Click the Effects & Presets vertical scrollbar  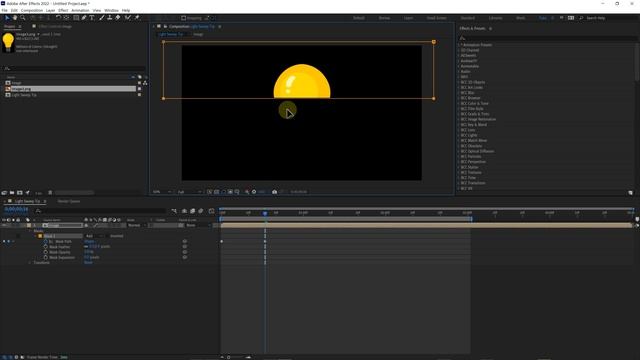click(x=637, y=61)
